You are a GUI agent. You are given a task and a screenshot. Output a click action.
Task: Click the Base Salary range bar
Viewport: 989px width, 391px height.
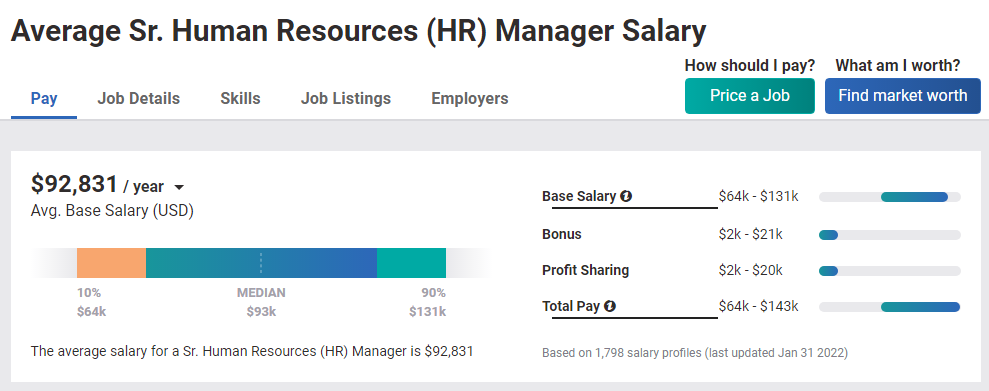point(889,197)
